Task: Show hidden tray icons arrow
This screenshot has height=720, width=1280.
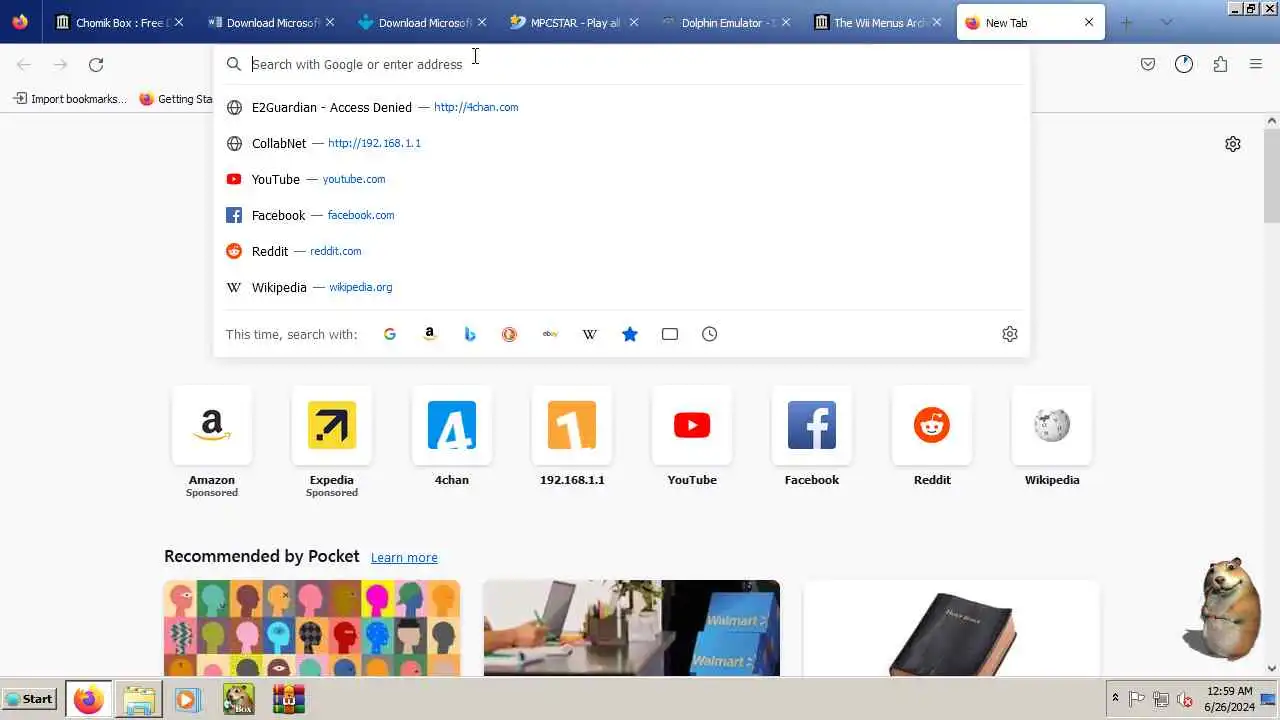Action: (x=1115, y=698)
